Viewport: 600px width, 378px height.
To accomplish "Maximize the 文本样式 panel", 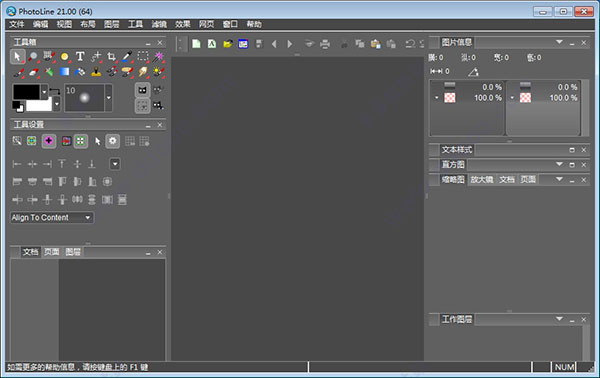I will [572, 150].
